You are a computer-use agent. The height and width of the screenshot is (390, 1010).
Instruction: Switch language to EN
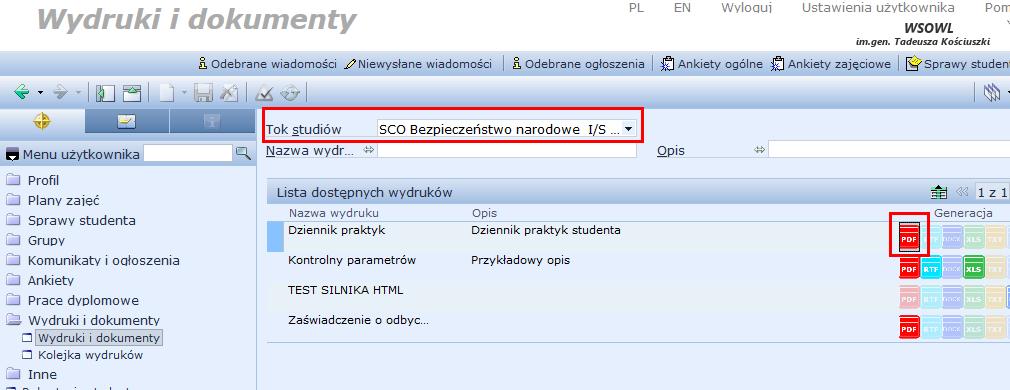point(682,8)
